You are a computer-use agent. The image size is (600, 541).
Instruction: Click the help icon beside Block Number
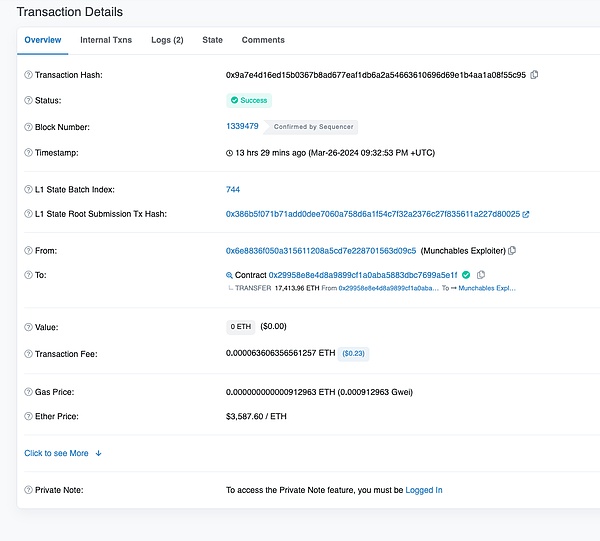(27, 127)
